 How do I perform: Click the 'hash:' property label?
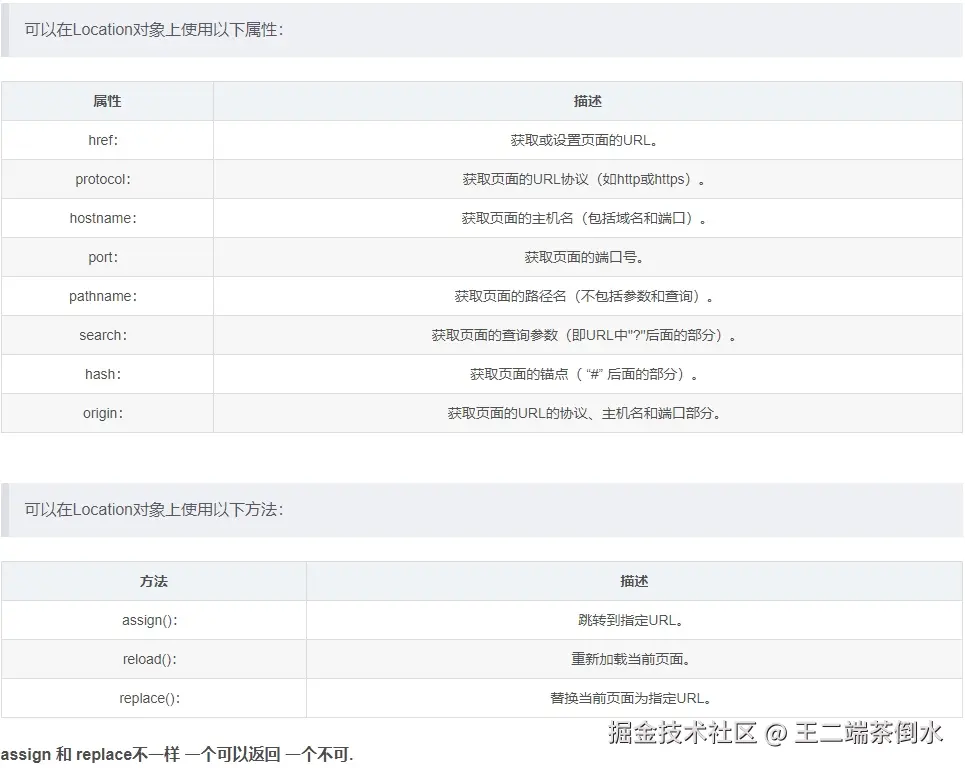[103, 374]
